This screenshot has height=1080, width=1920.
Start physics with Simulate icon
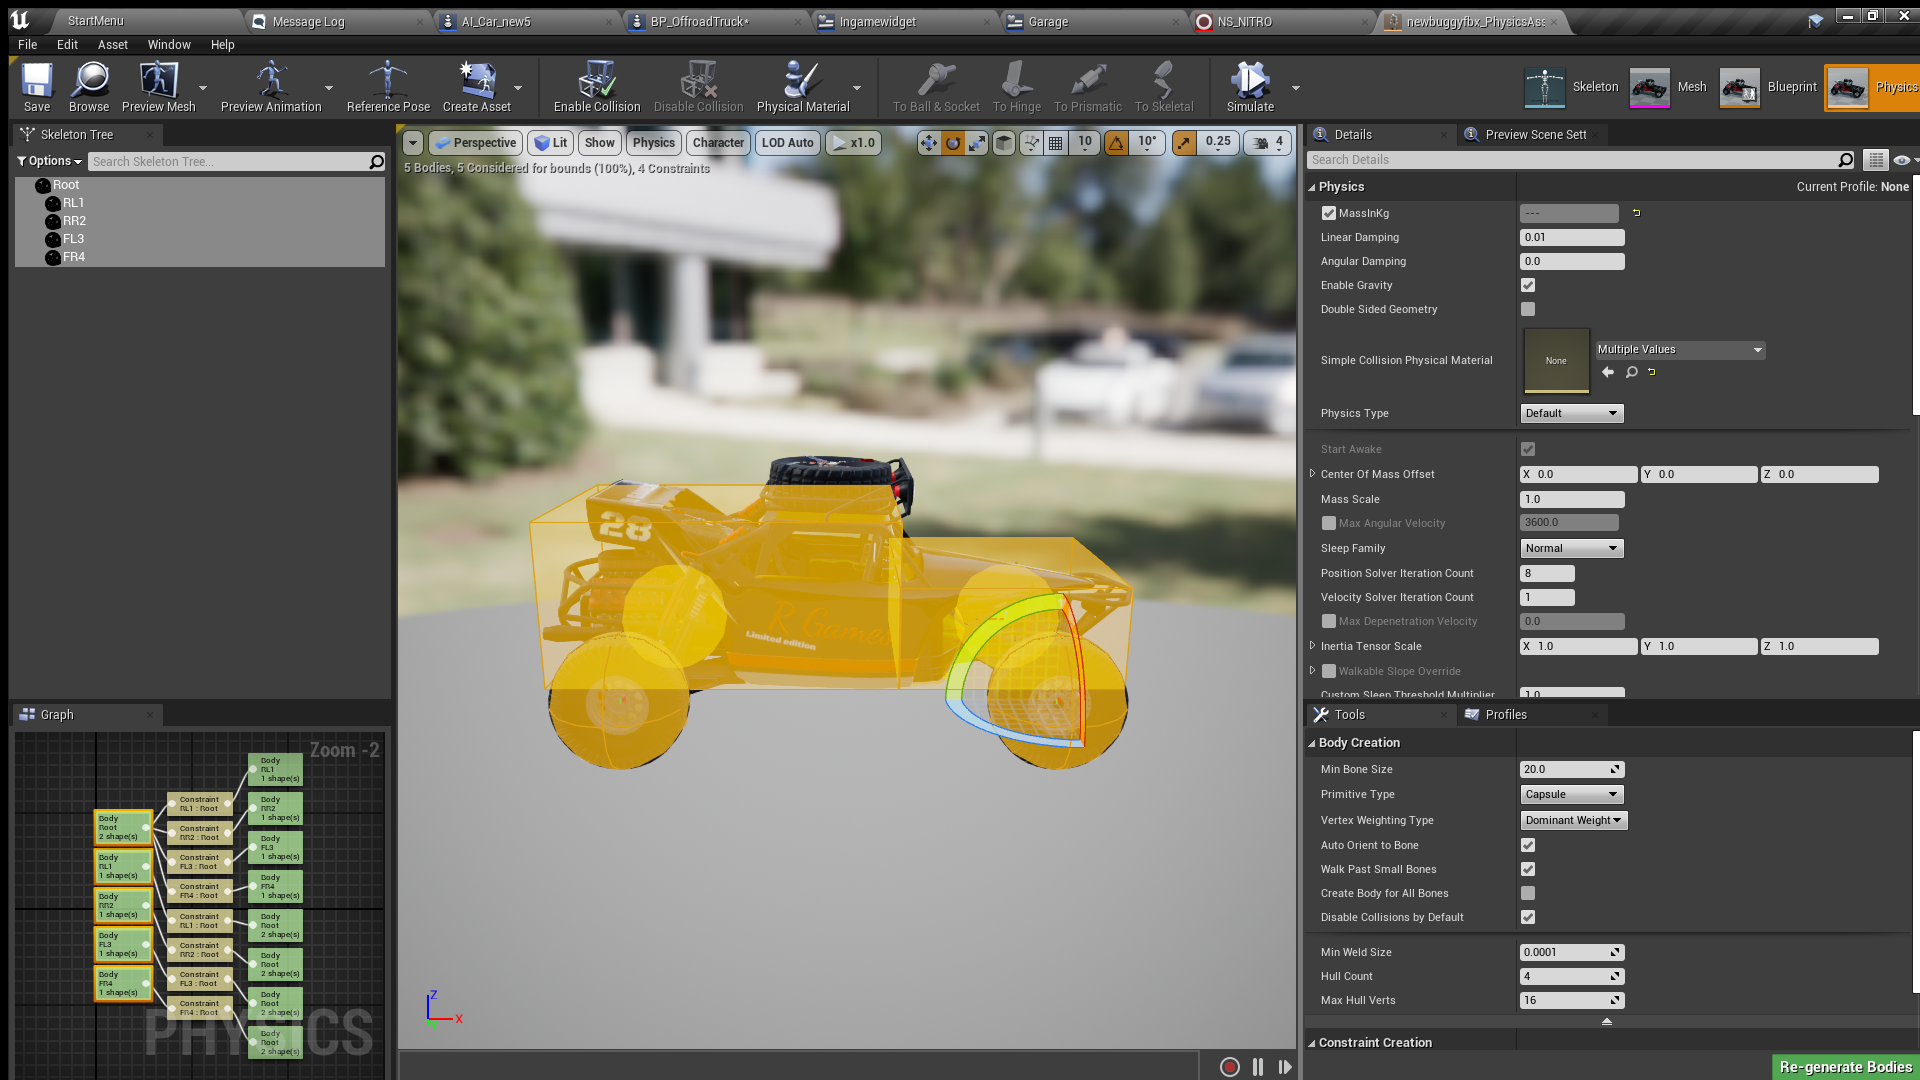pos(1250,86)
